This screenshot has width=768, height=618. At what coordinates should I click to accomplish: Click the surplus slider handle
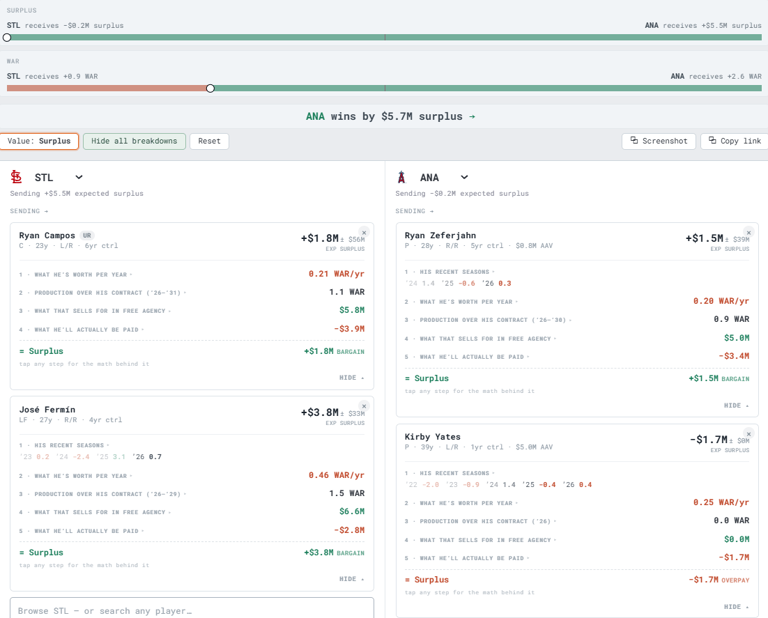(7, 37)
